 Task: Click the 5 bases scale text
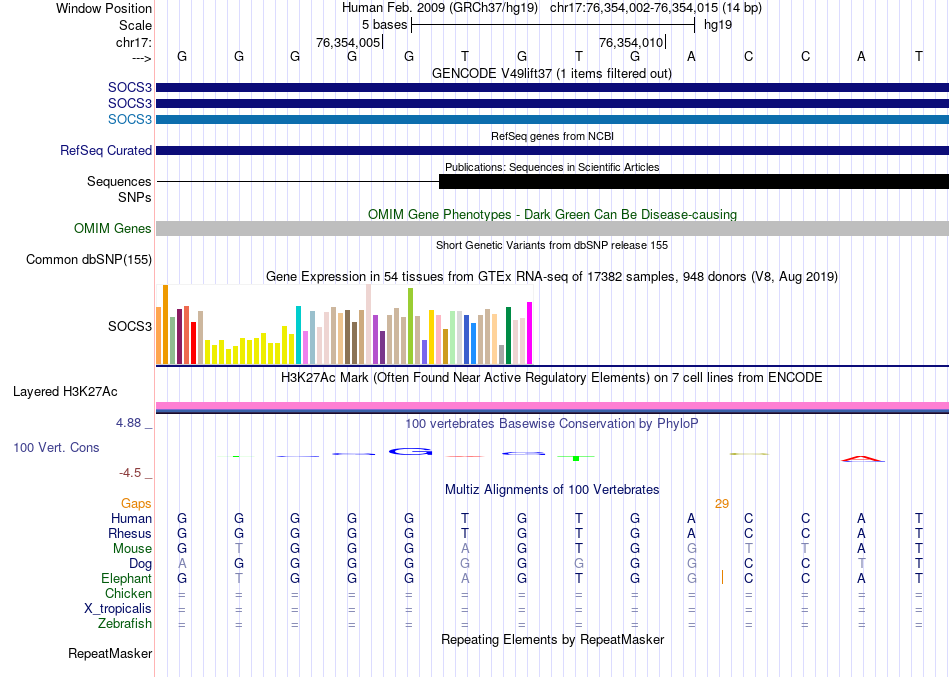pyautogui.click(x=385, y=25)
